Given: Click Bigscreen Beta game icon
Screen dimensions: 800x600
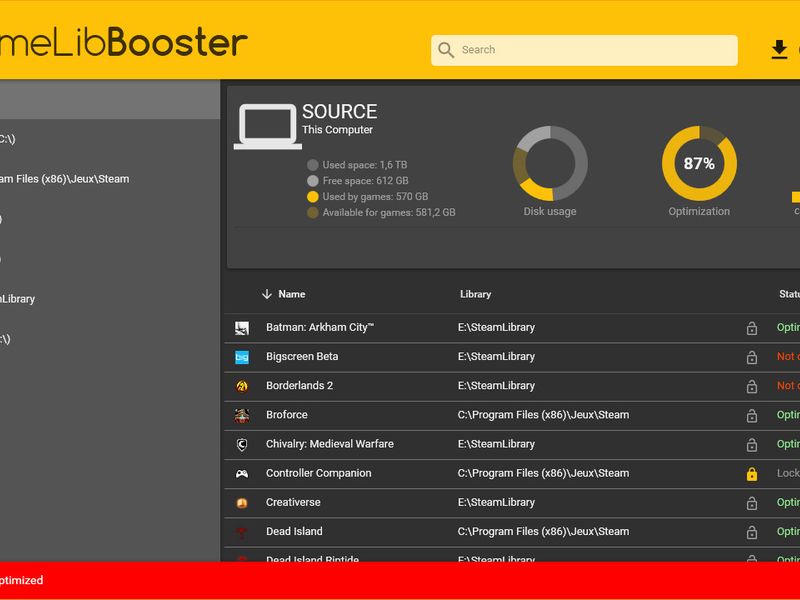Looking at the screenshot, I should click(x=242, y=357).
